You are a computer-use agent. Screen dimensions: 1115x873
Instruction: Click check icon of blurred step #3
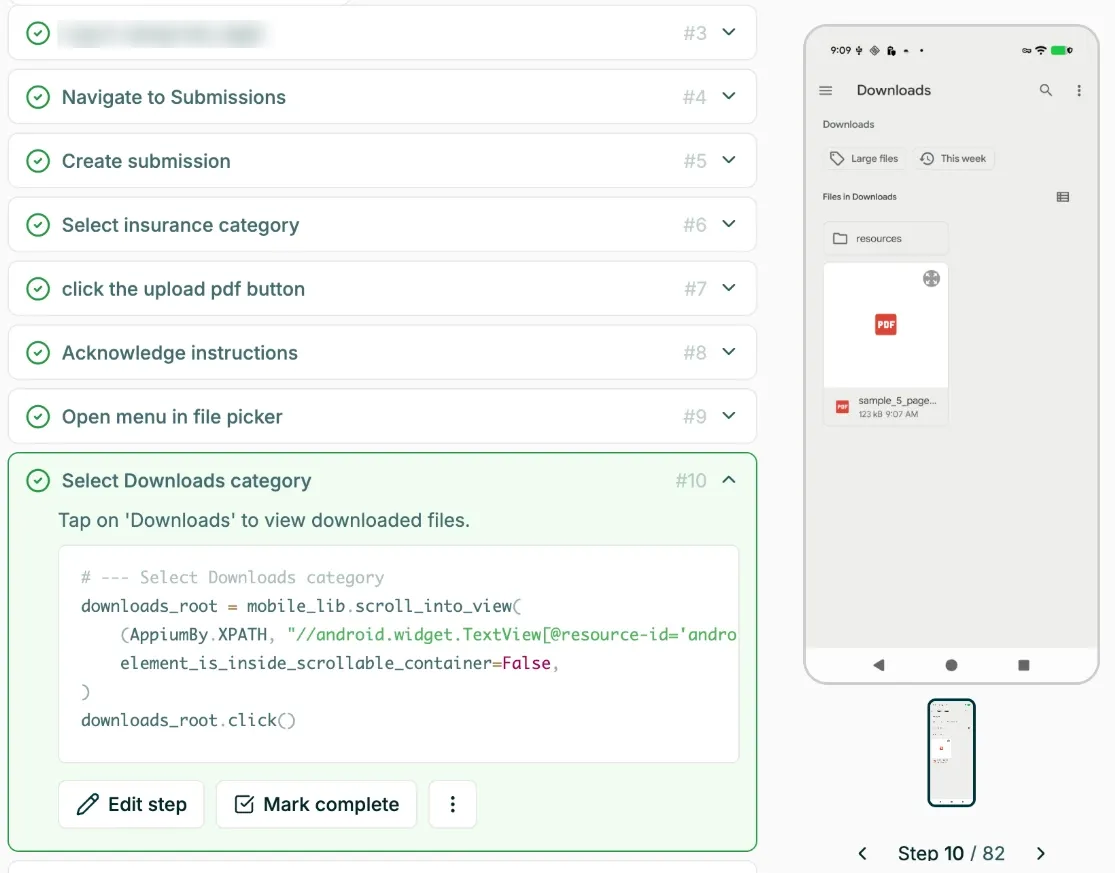(x=38, y=33)
